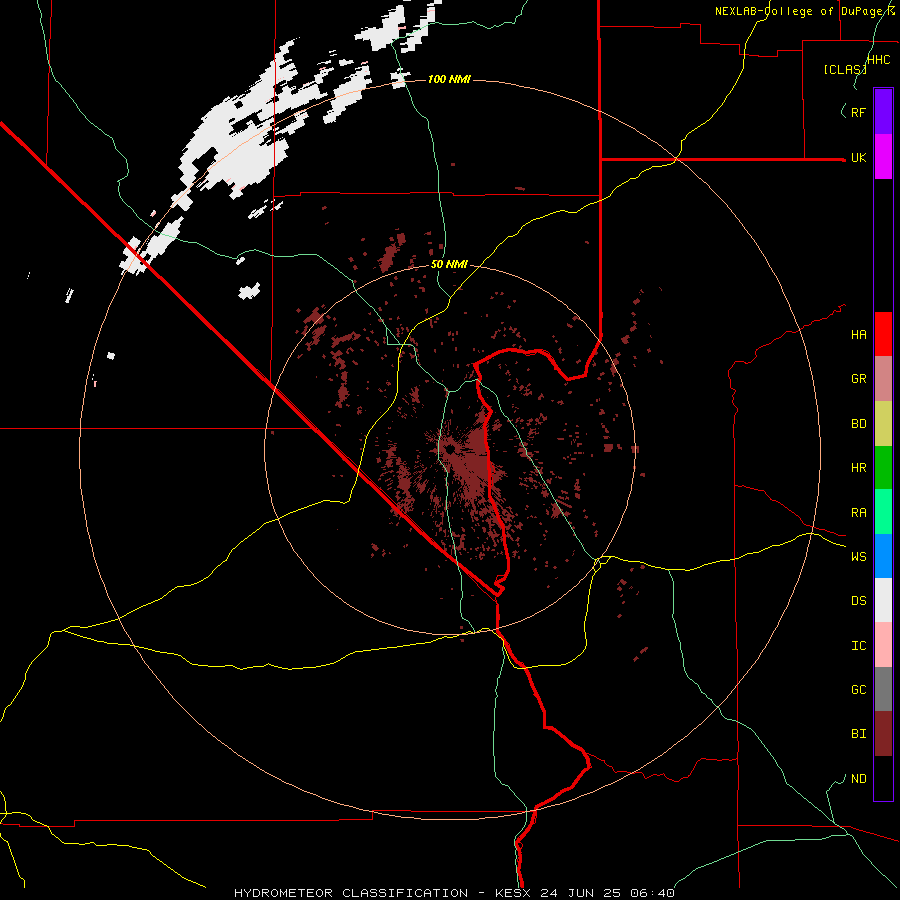Click the DS legend label
This screenshot has width=900, height=900.
pyautogui.click(x=859, y=601)
